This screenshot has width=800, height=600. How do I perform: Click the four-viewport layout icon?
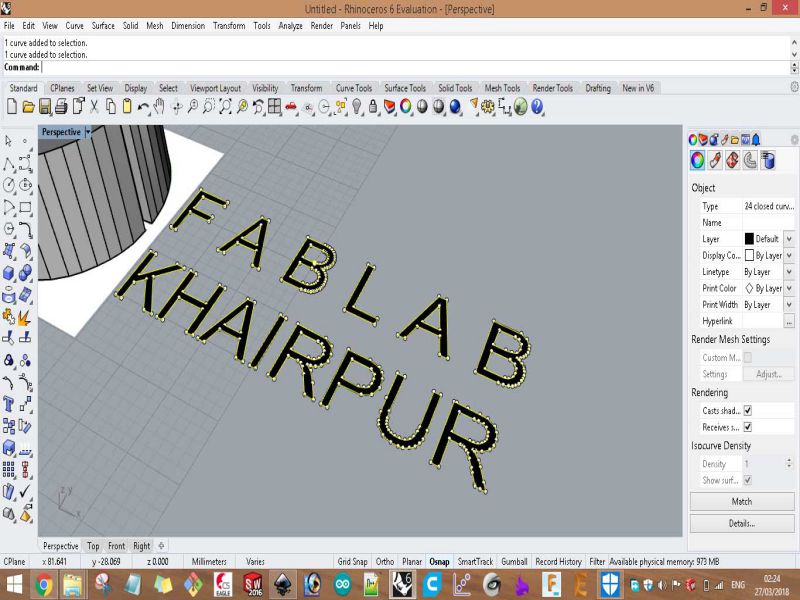click(x=274, y=107)
